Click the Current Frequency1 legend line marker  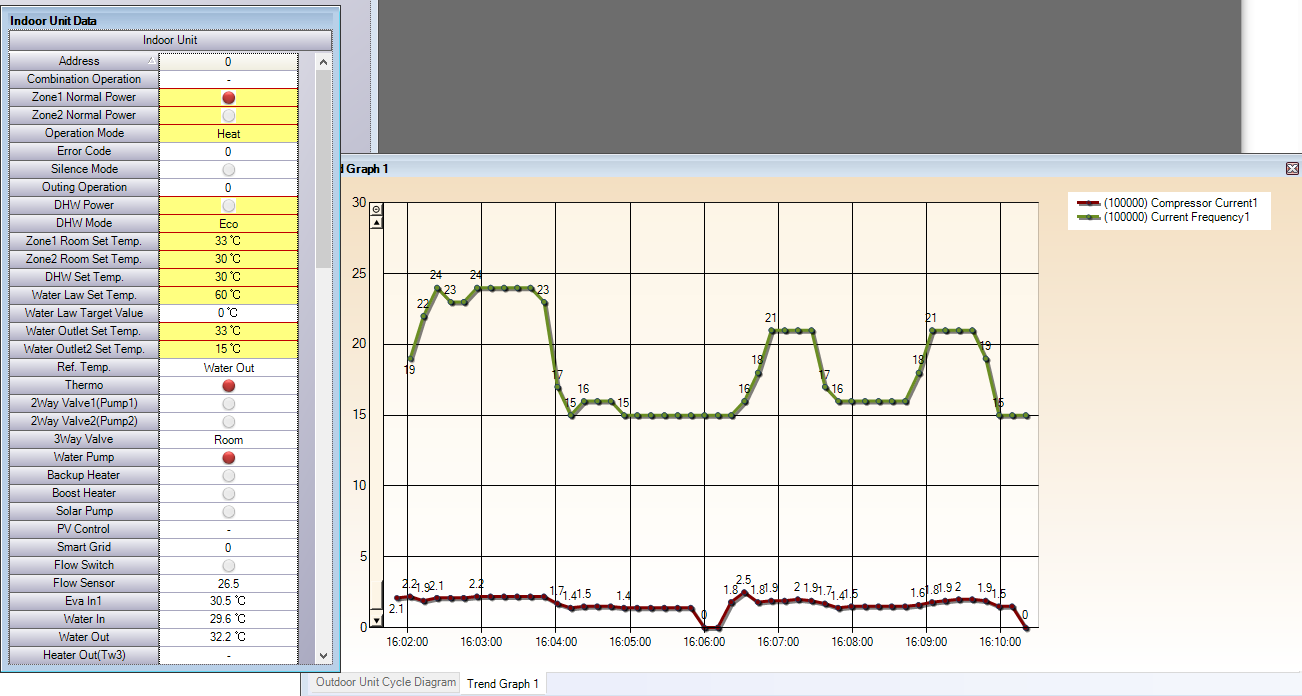(x=1088, y=217)
